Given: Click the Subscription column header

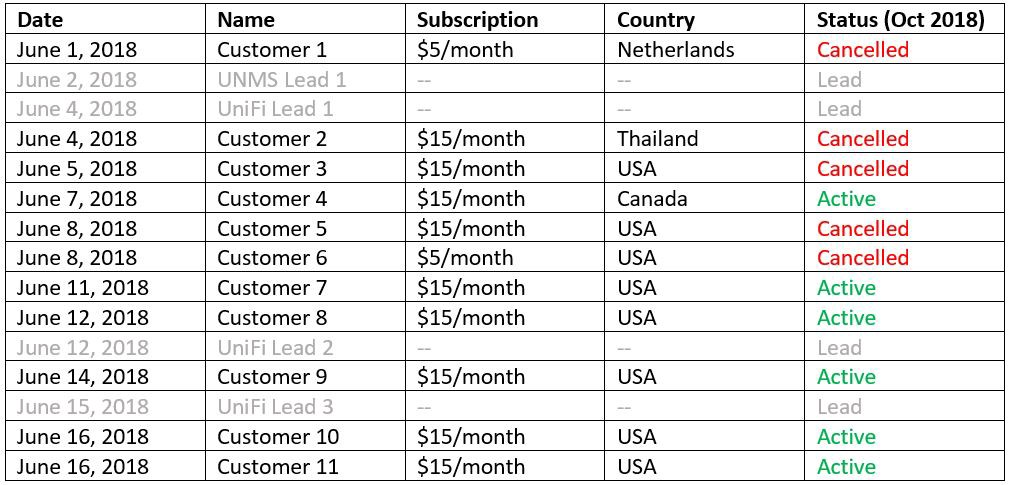Looking at the screenshot, I should pyautogui.click(x=477, y=21).
